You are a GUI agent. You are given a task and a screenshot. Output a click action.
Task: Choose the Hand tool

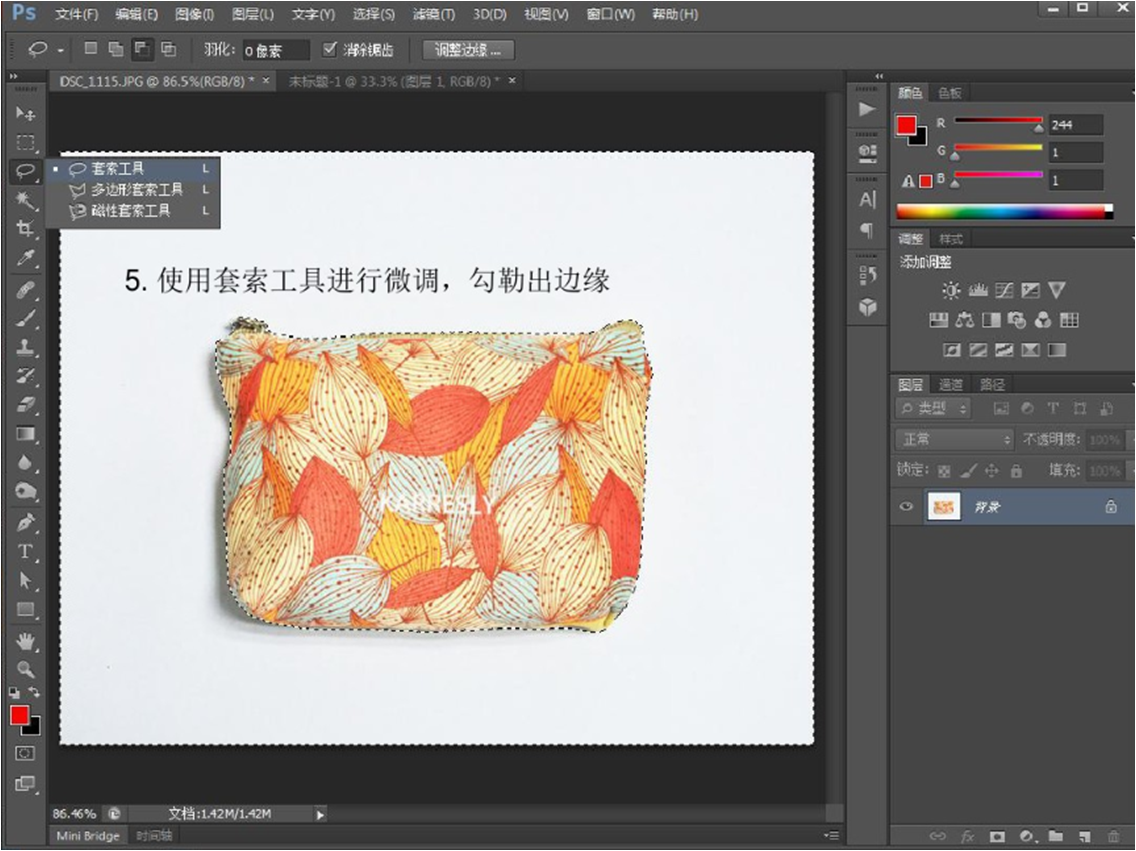coord(25,640)
